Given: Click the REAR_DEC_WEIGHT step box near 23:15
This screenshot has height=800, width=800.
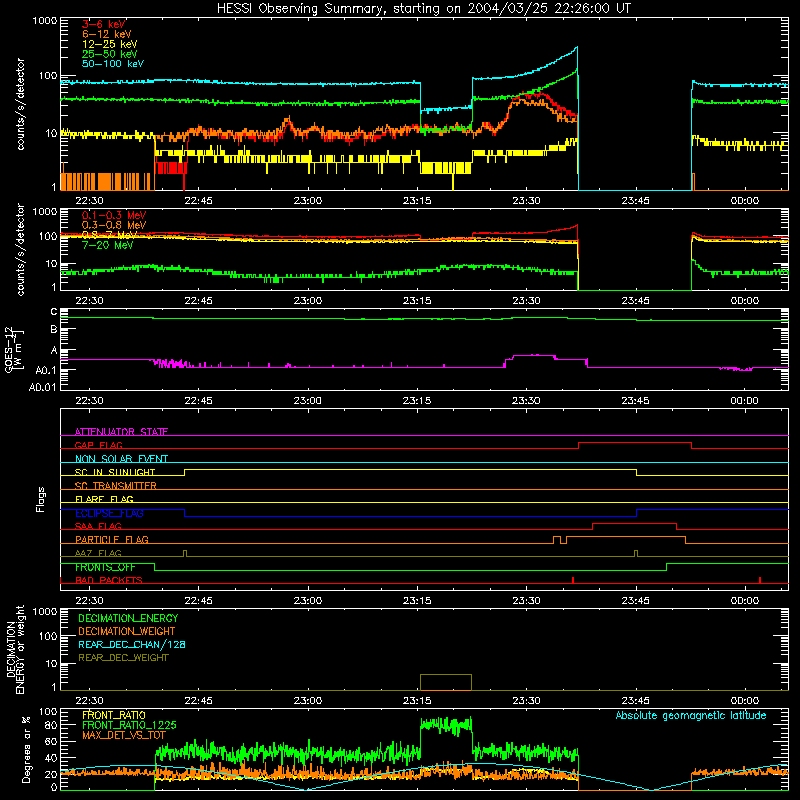Looking at the screenshot, I should tap(446, 682).
